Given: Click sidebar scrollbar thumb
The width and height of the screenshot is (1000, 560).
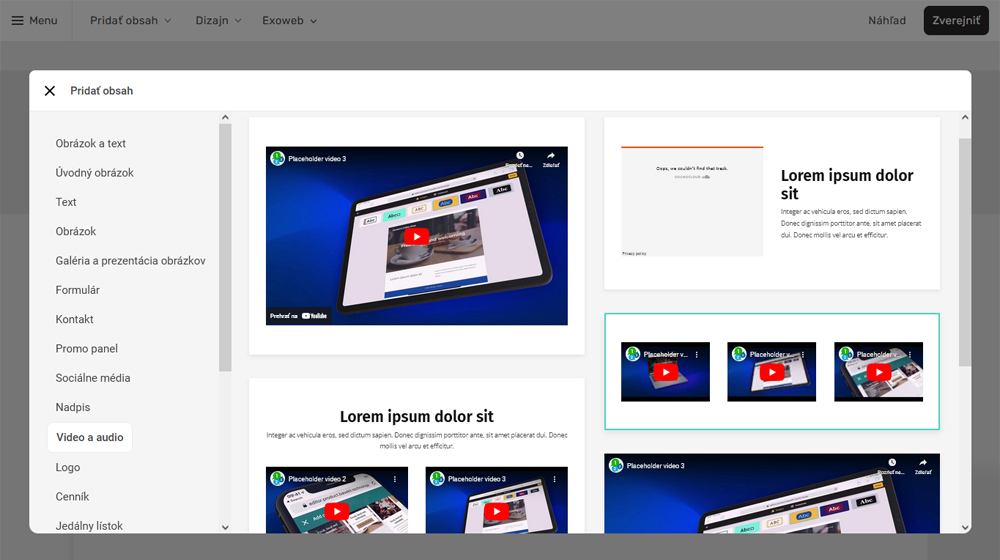Looking at the screenshot, I should tap(225, 247).
